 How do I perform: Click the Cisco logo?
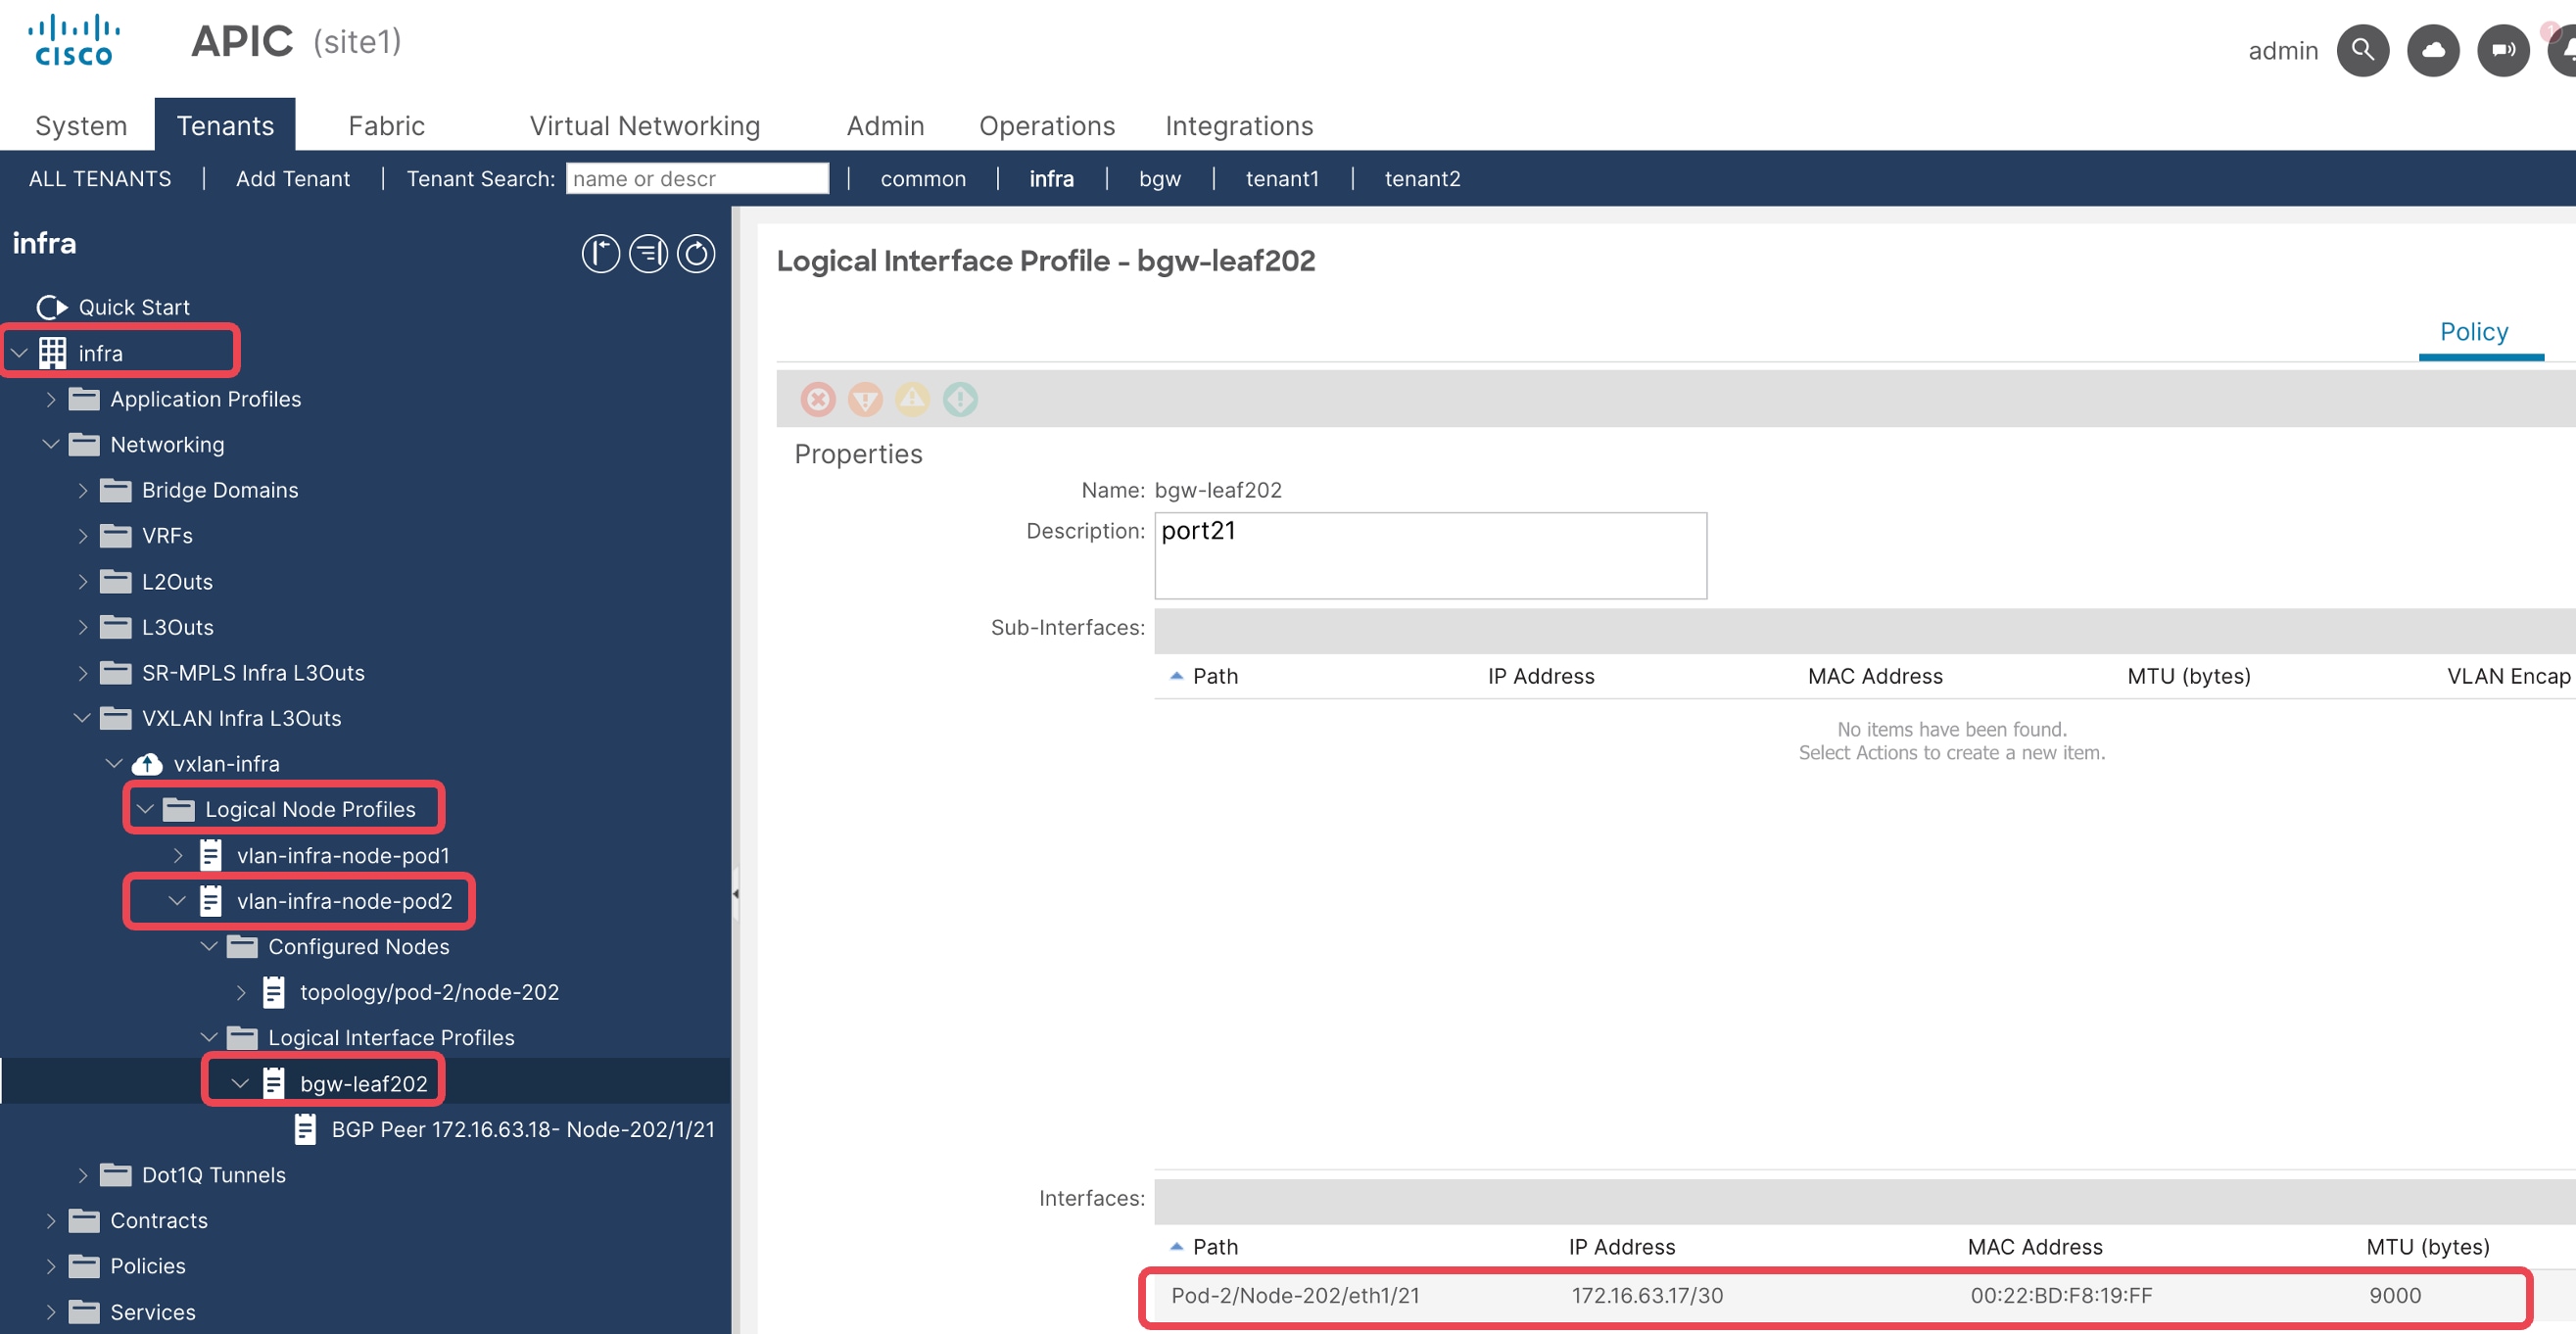coord(74,41)
